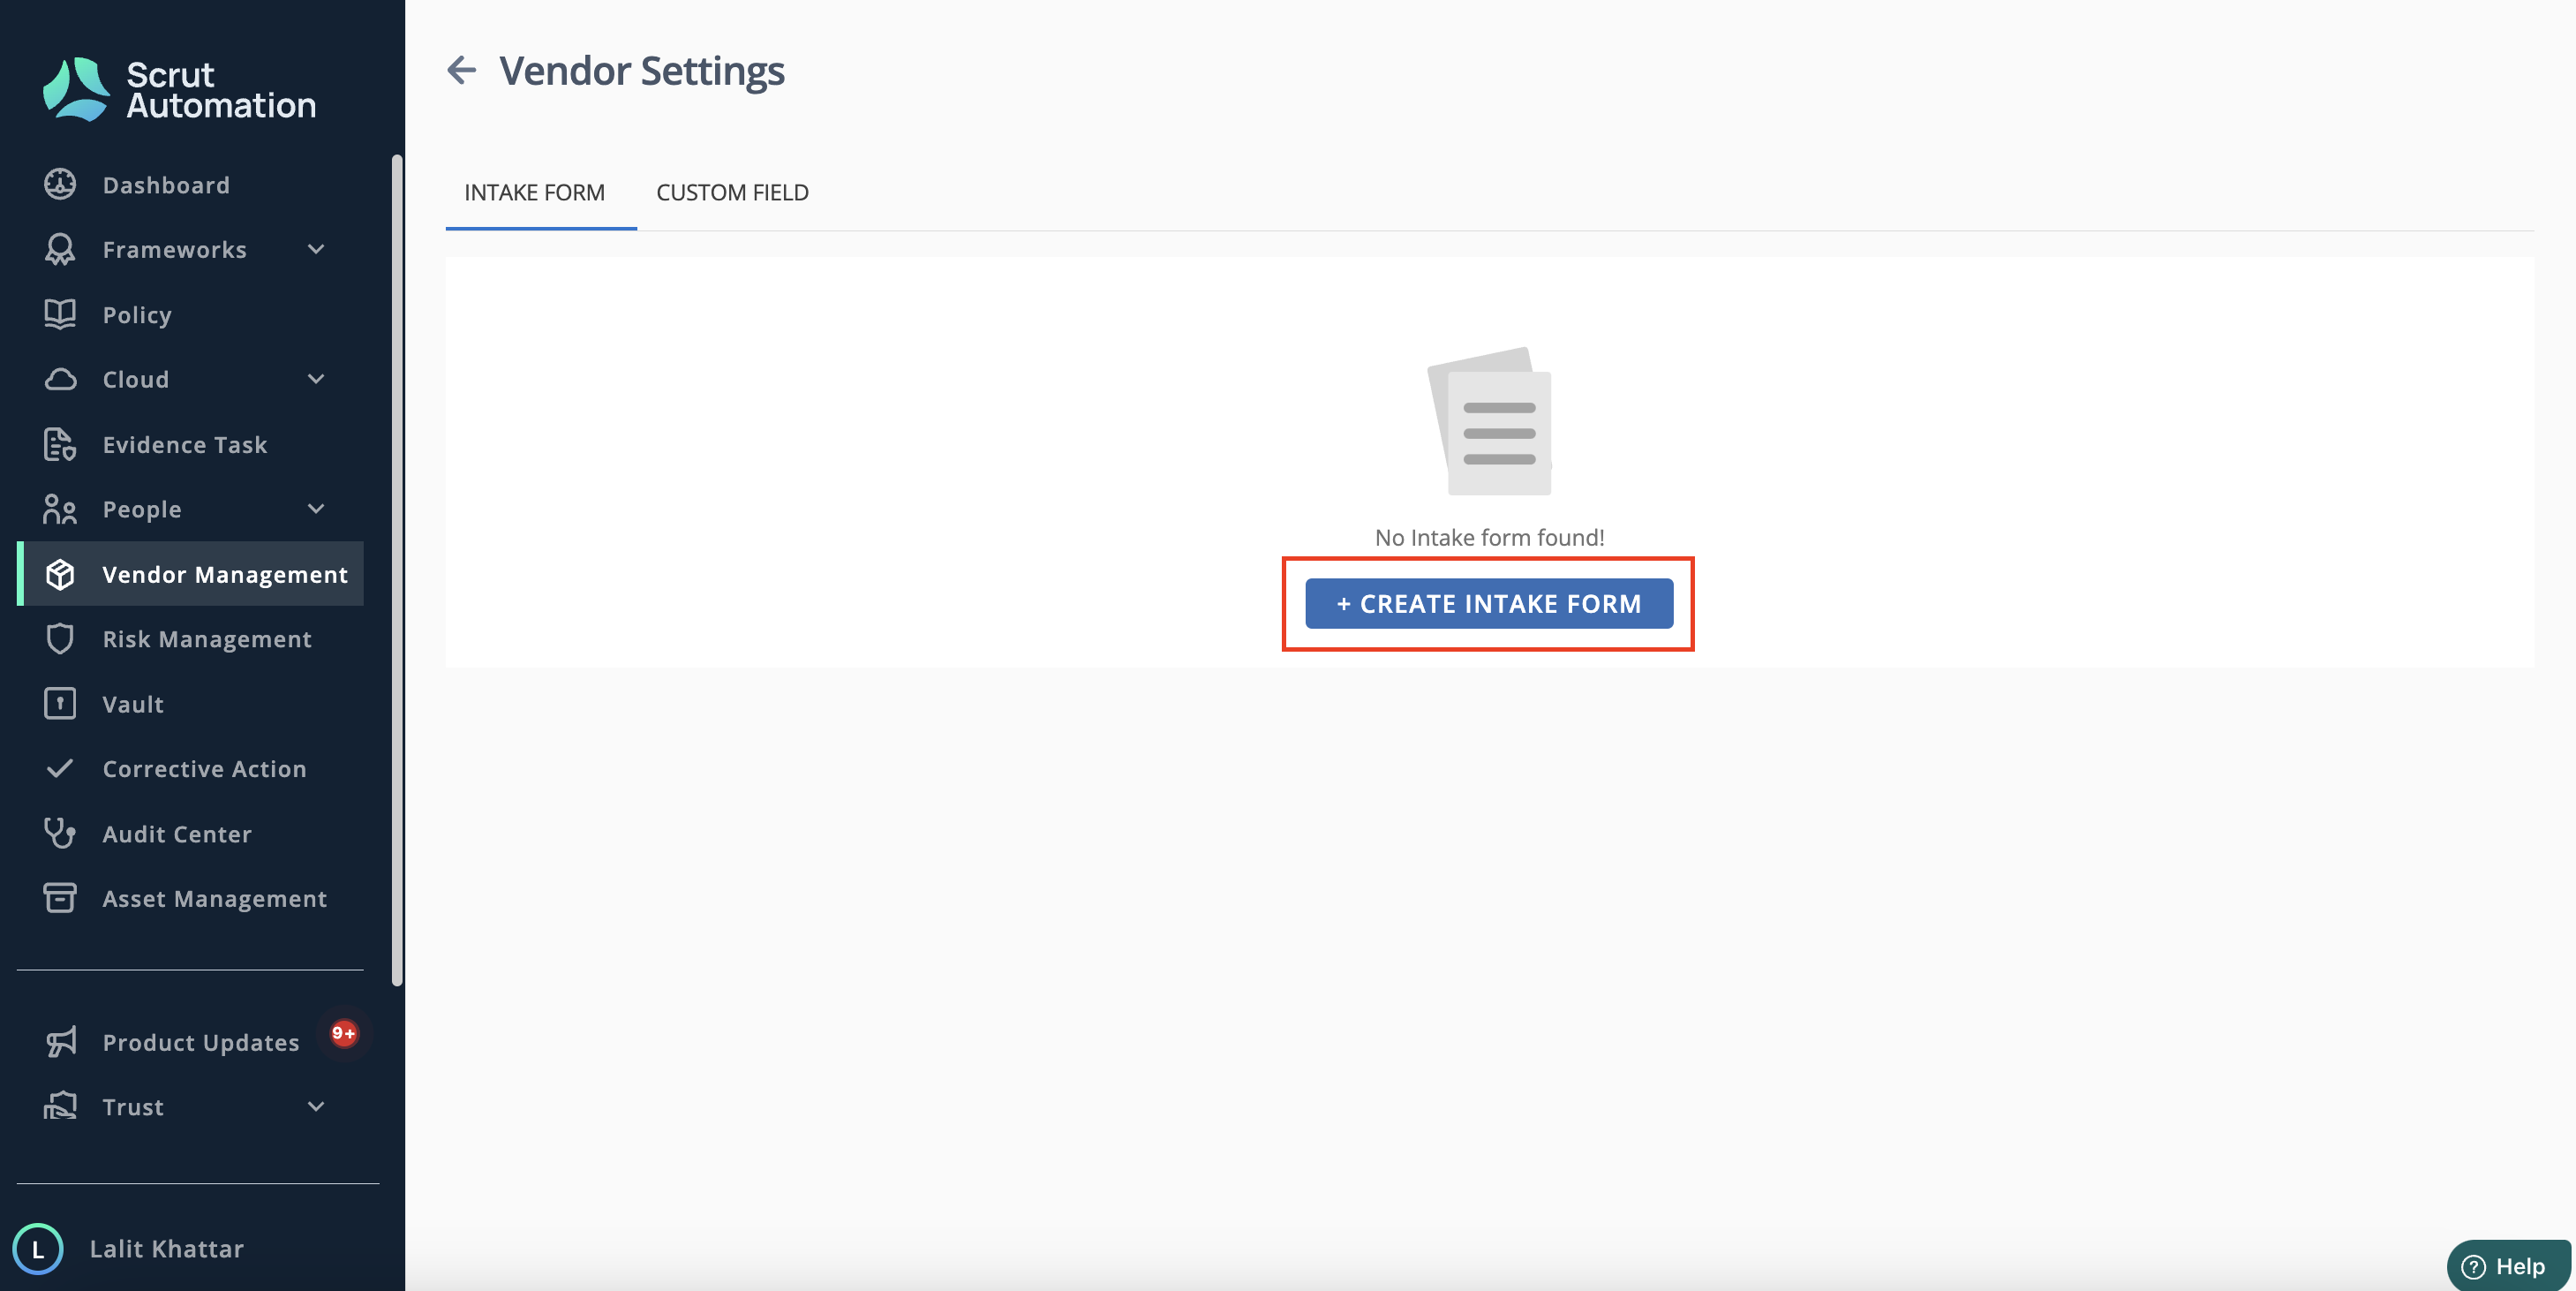Click the Frameworks label in sidebar
This screenshot has height=1291, width=2576.
174,249
